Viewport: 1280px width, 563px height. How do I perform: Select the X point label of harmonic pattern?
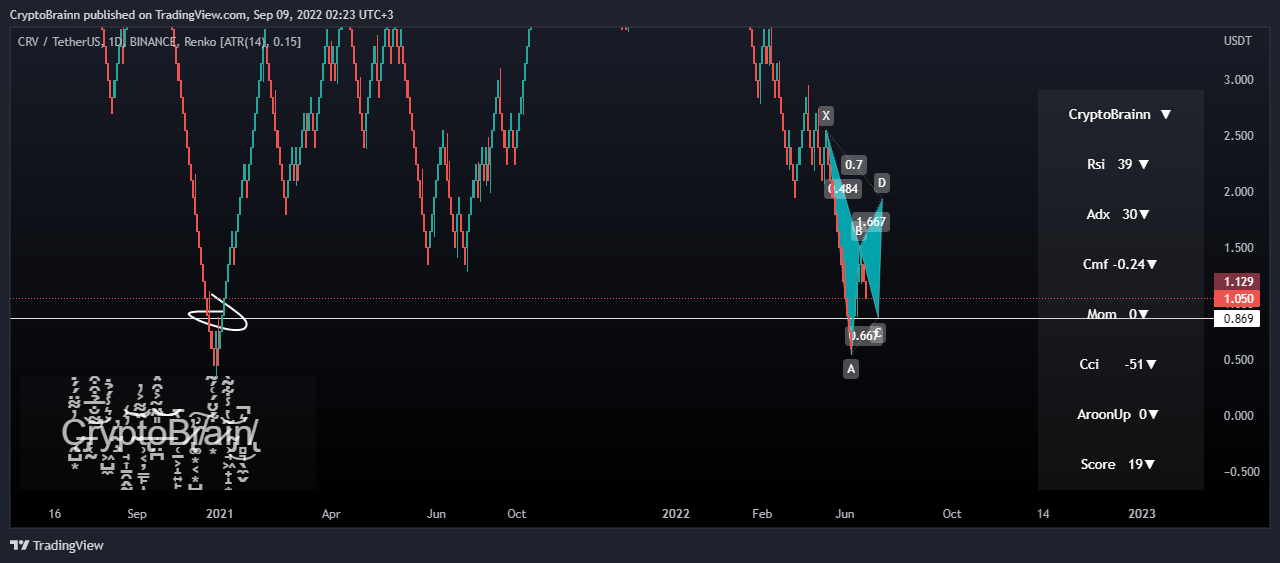(826, 116)
